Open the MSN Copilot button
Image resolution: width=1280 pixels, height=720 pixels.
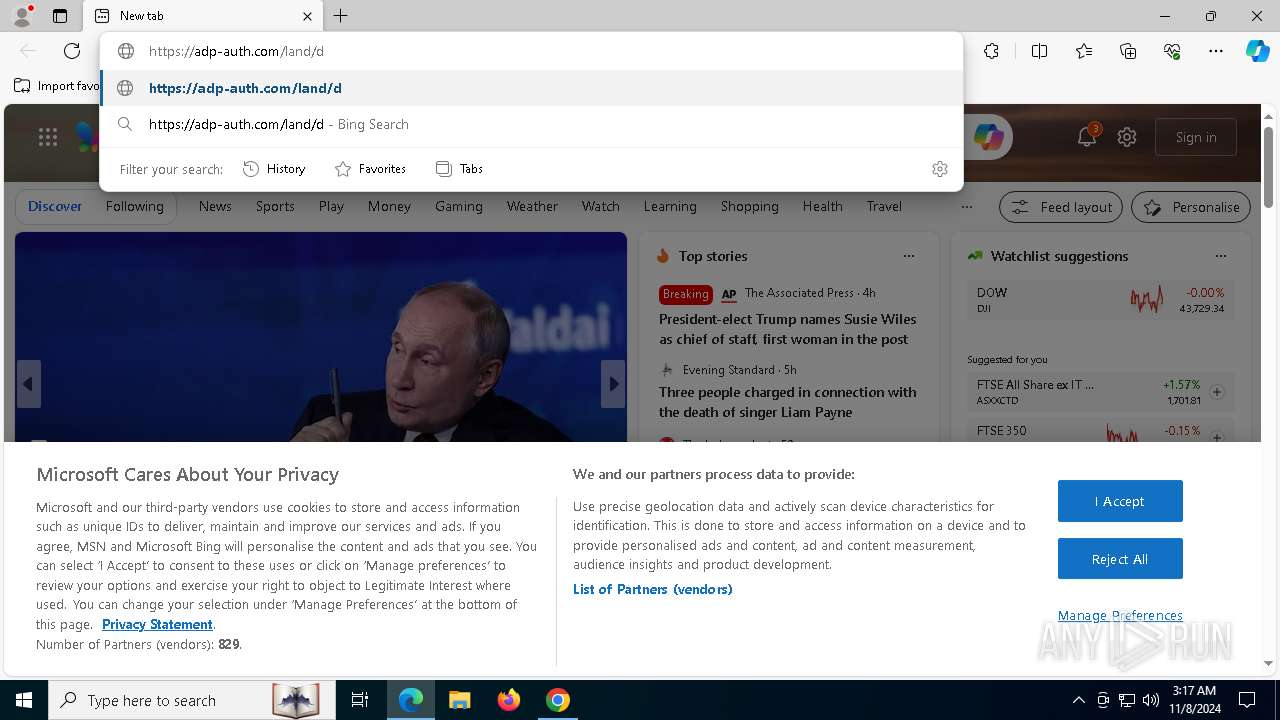(x=988, y=137)
